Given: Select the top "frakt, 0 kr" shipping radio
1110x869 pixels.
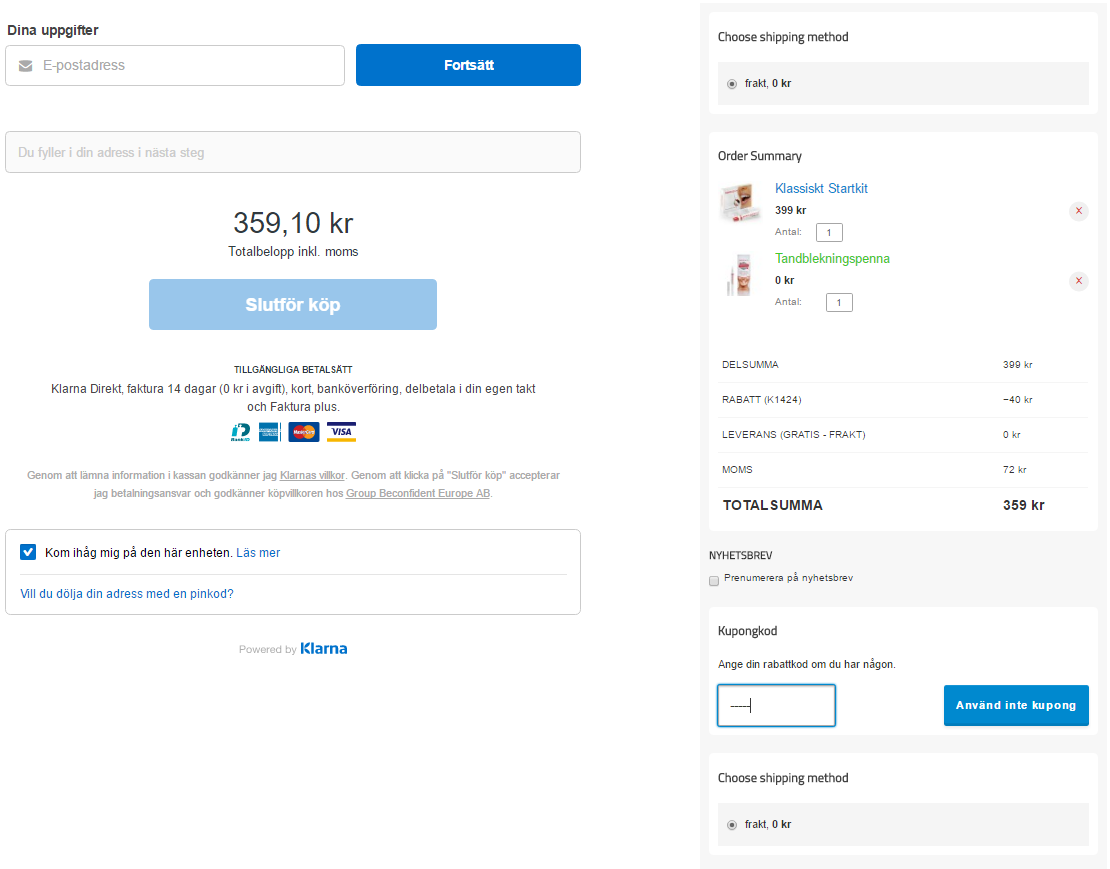Looking at the screenshot, I should (732, 84).
